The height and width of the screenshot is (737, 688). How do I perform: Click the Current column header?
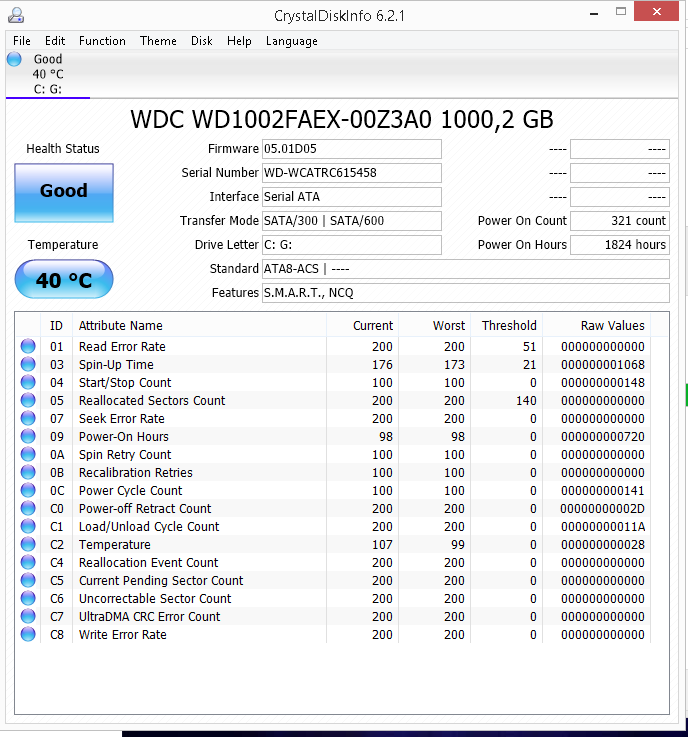pyautogui.click(x=362, y=325)
